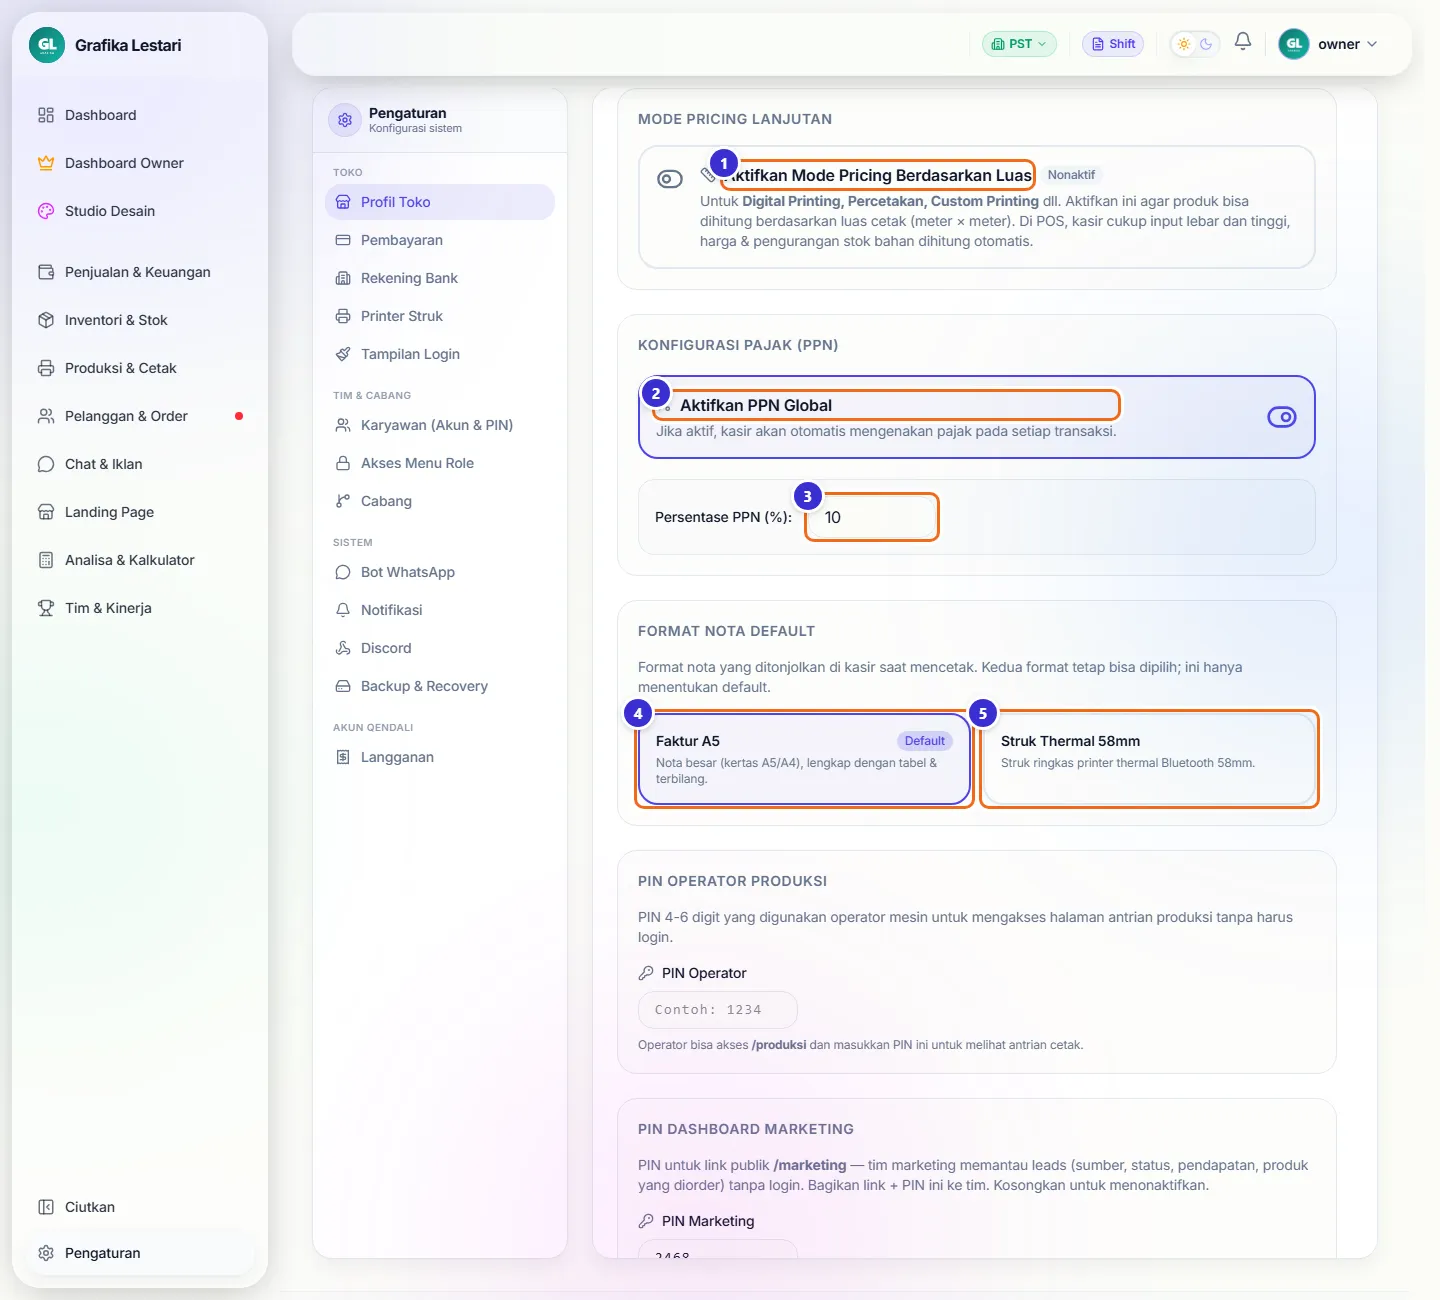Open the Notifikasi settings section
The image size is (1440, 1300).
(440, 610)
